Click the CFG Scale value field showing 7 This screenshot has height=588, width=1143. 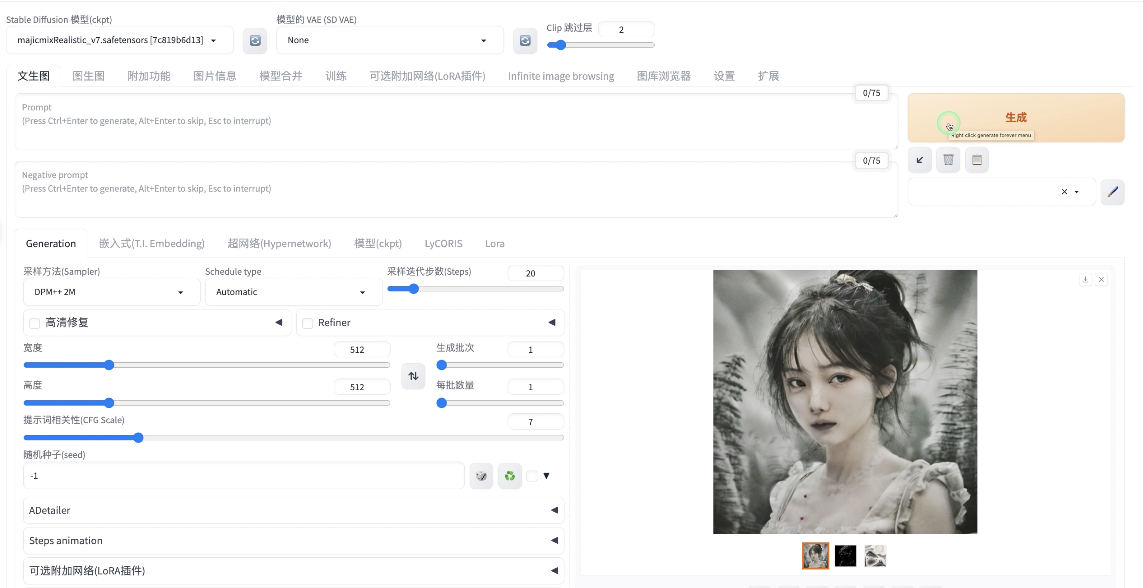pos(536,422)
